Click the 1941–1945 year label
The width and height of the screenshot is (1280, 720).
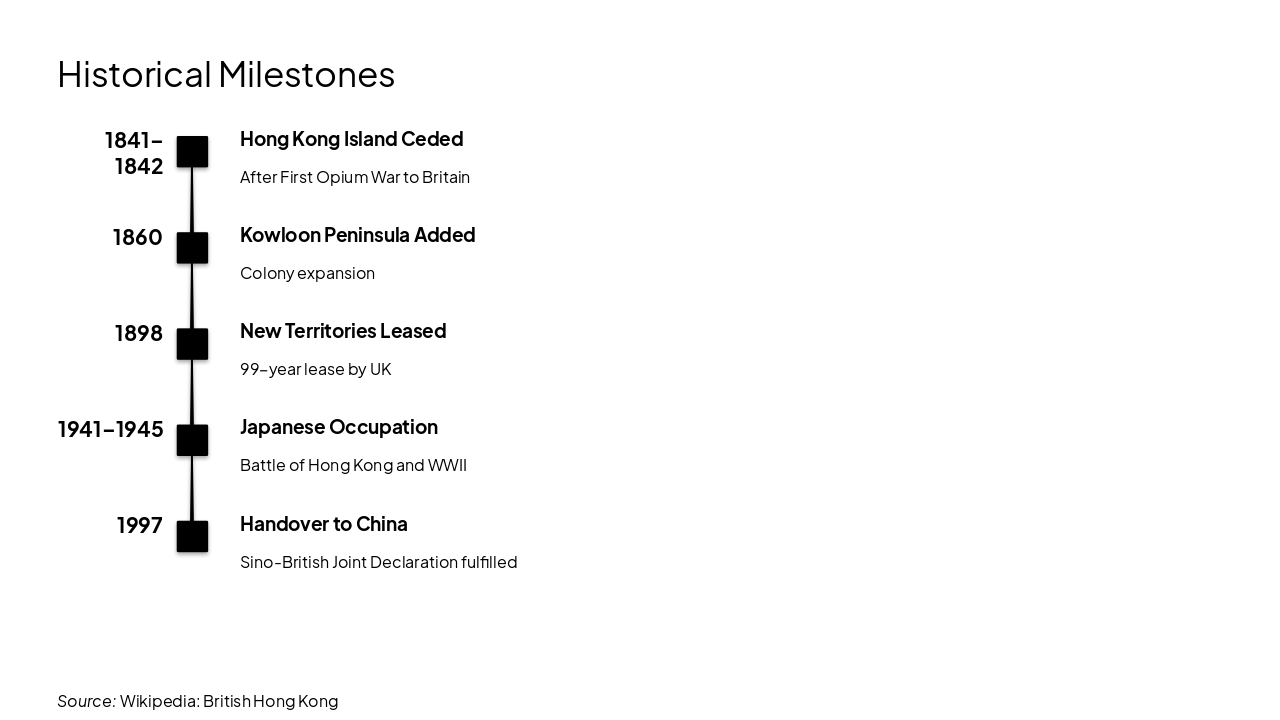point(111,429)
